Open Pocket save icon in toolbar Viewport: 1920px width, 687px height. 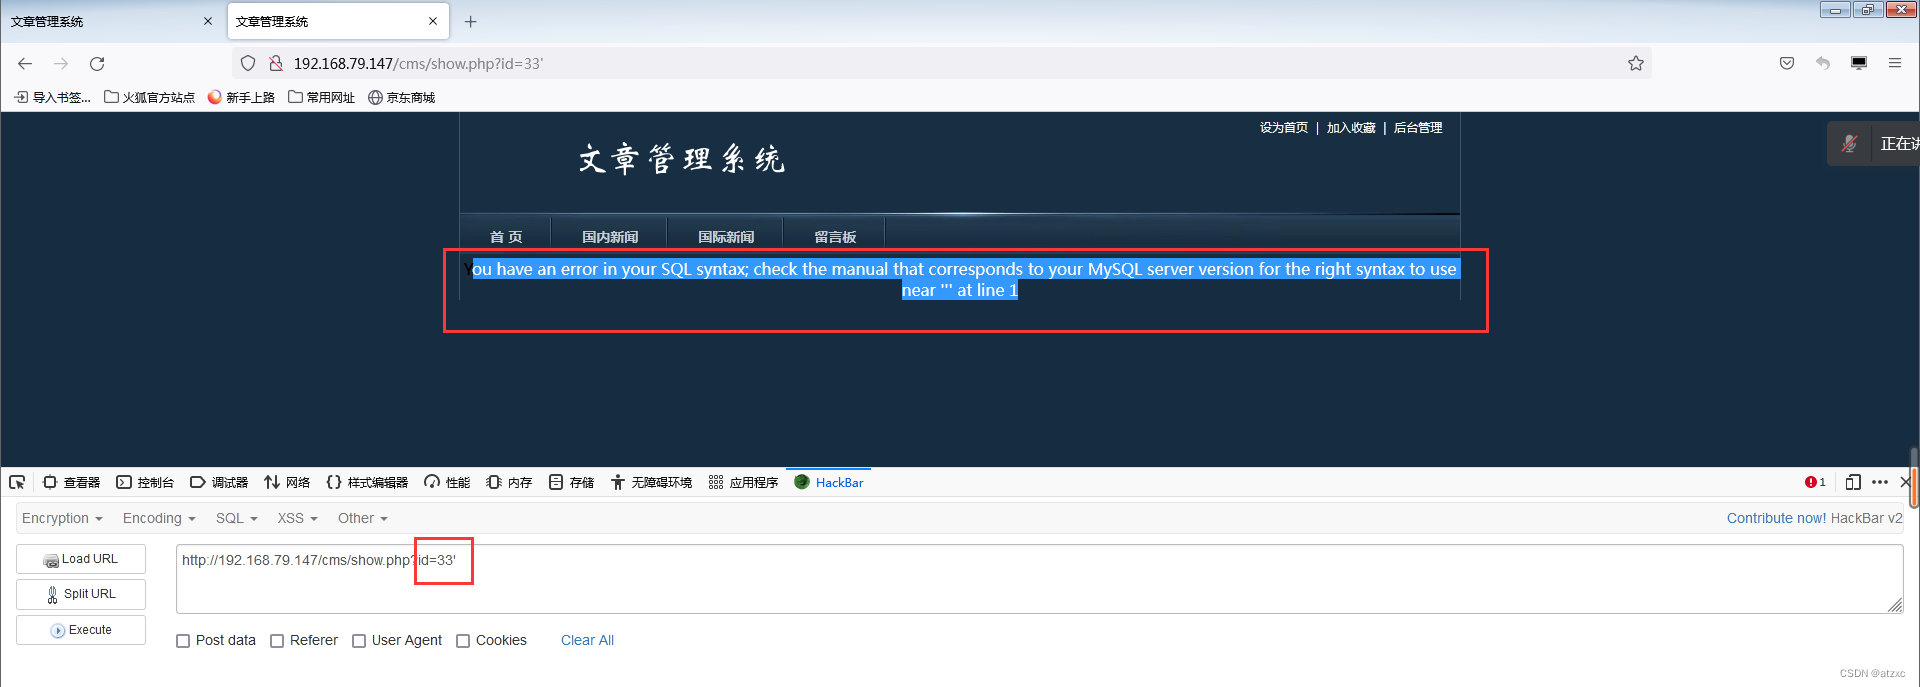tap(1787, 63)
